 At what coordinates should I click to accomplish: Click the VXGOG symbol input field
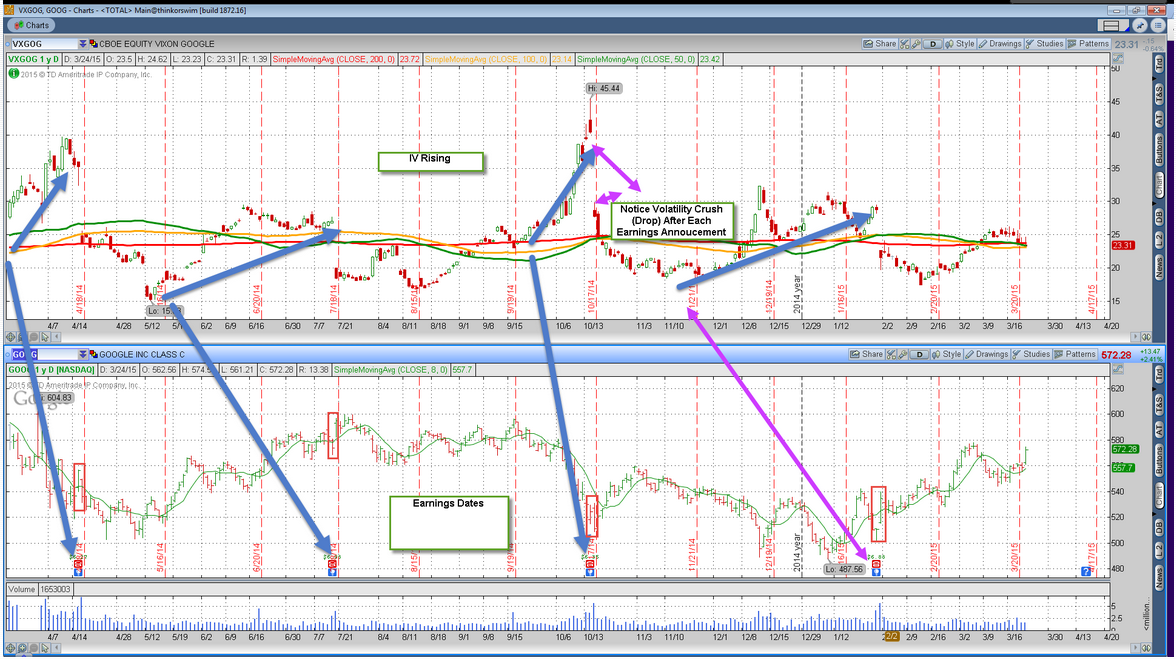[x=44, y=44]
